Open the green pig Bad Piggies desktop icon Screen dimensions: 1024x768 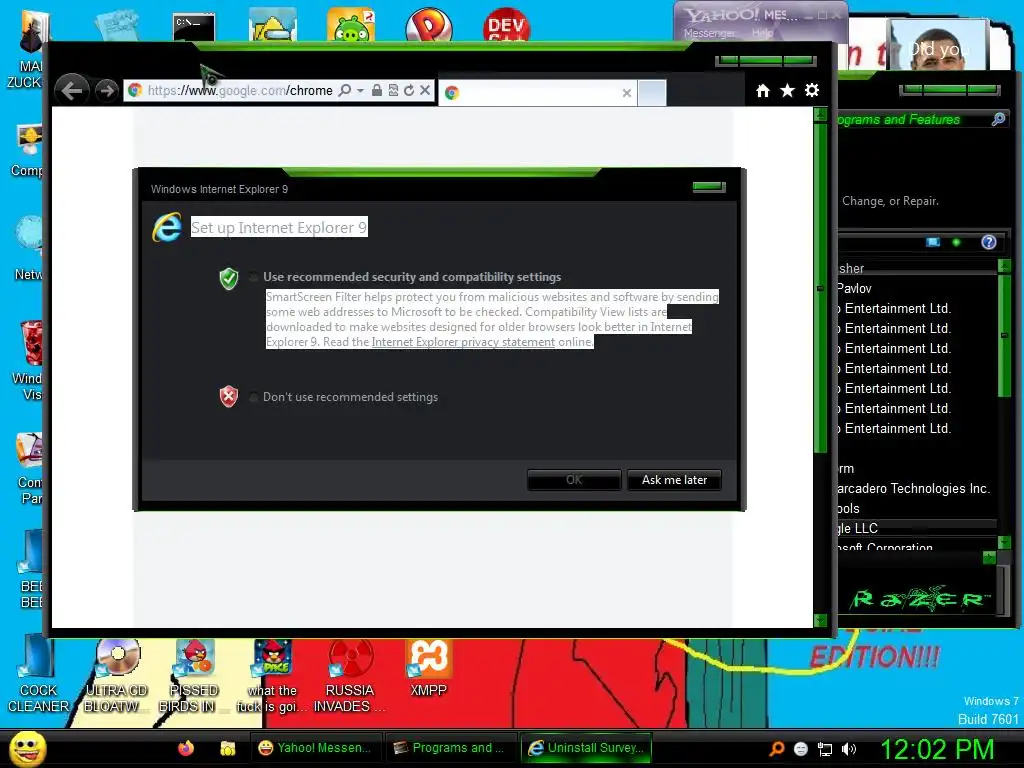[351, 24]
